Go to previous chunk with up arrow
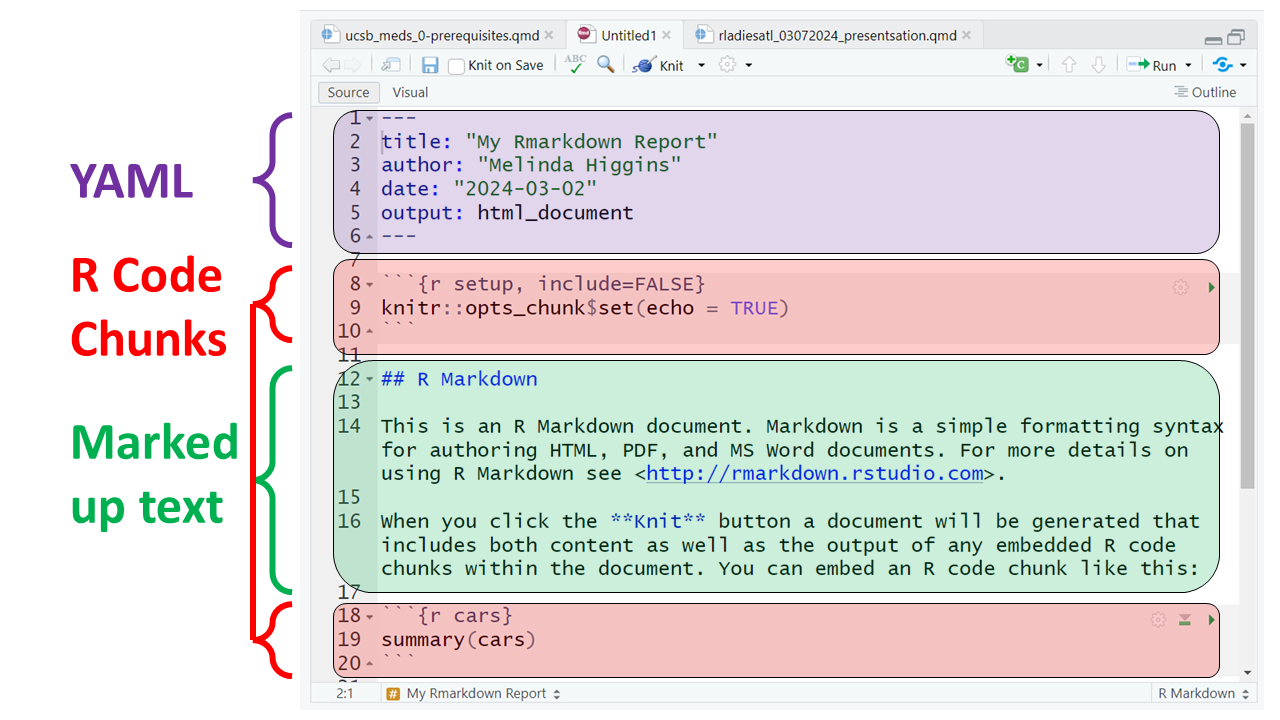 [1069, 65]
